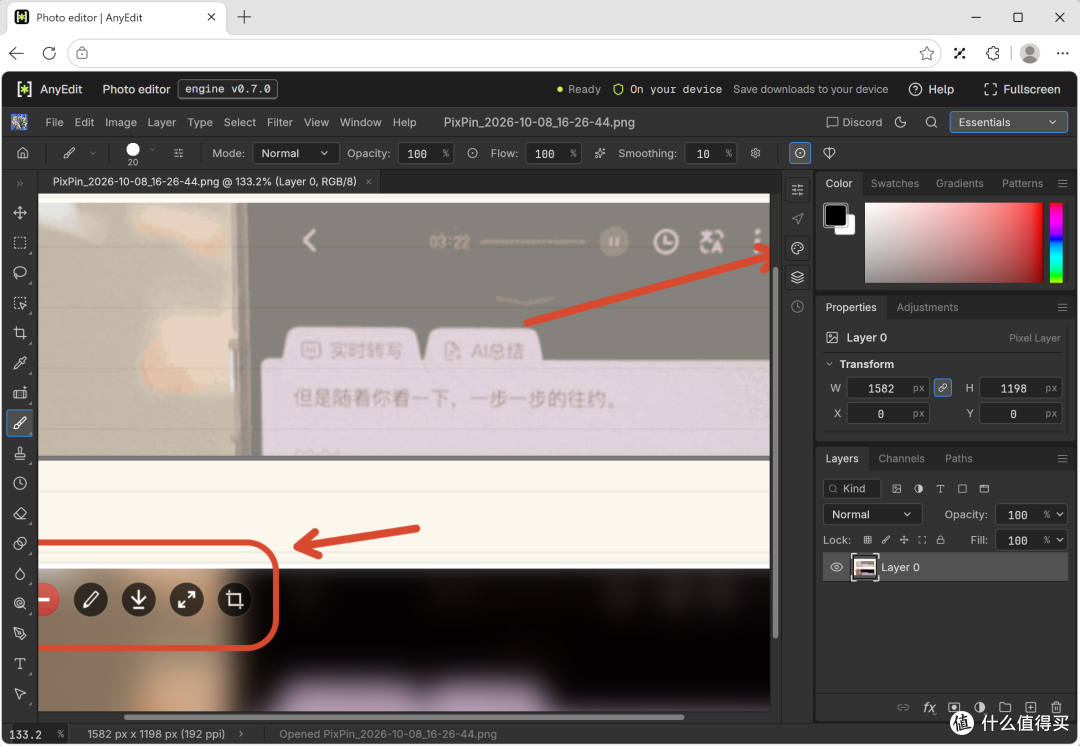Select the Crop tool in left toolbar

pos(20,333)
